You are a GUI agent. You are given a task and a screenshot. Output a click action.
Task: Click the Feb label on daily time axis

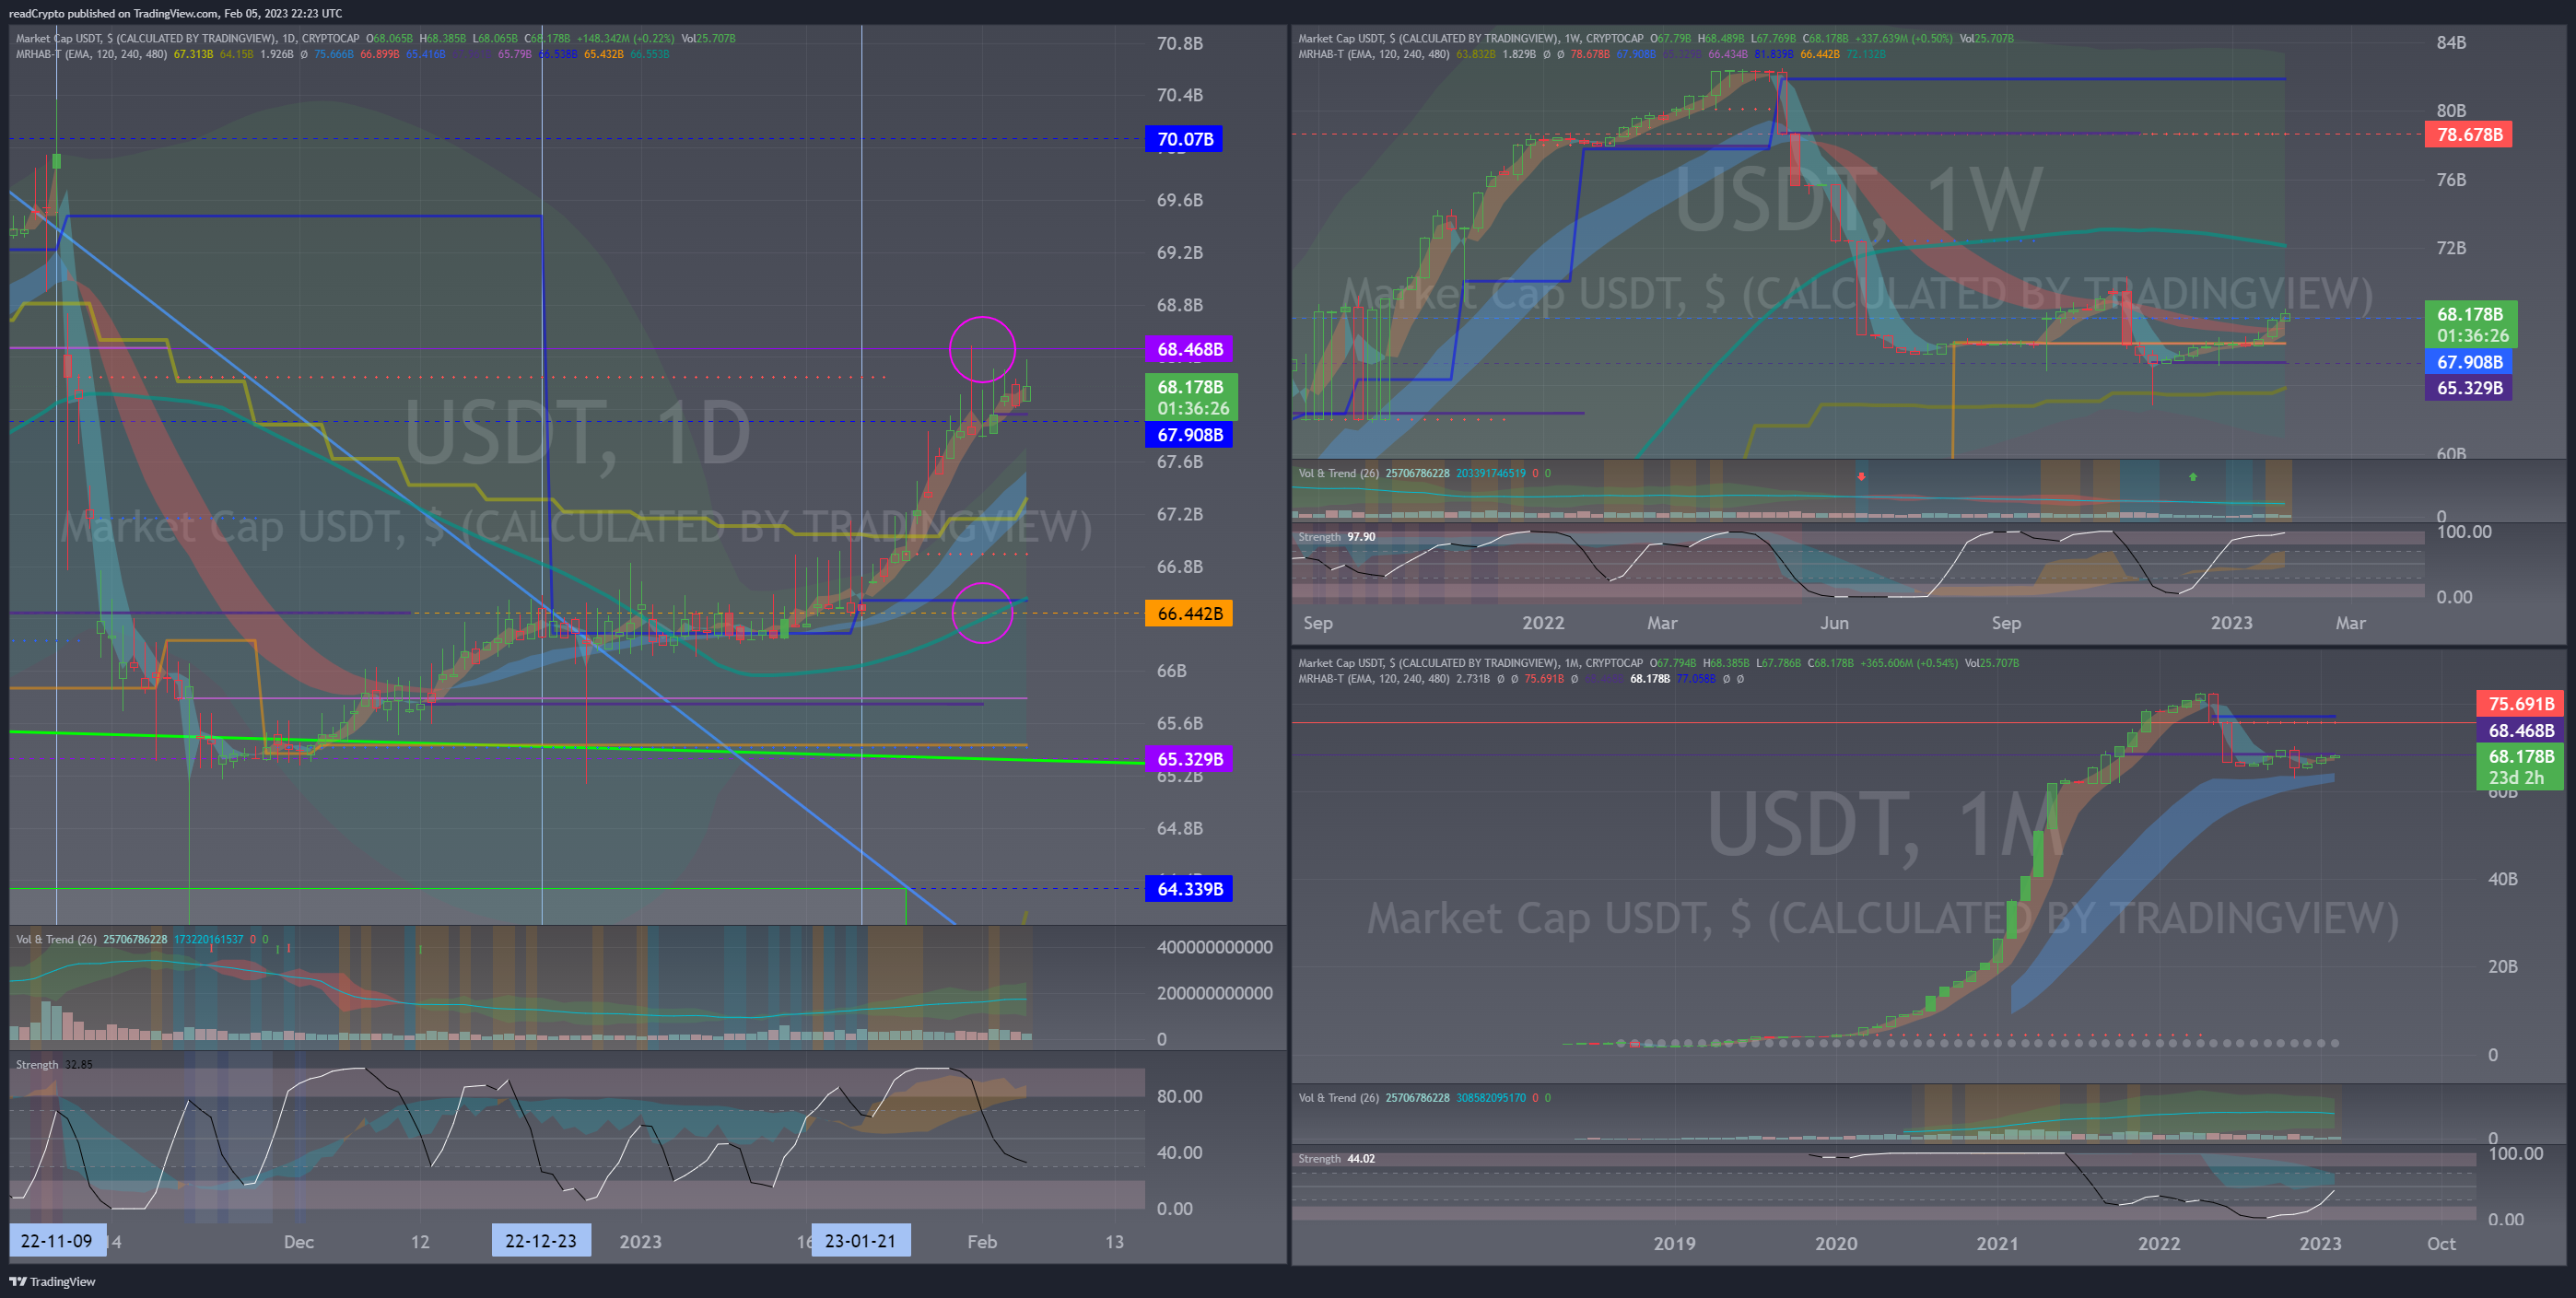[982, 1242]
